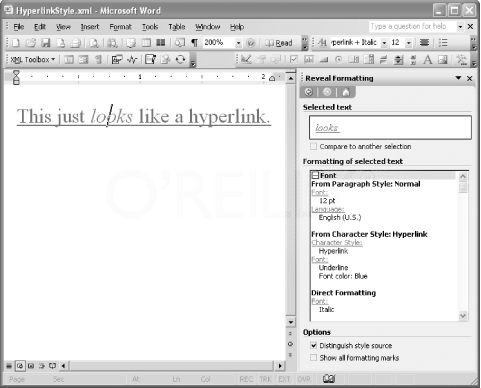481x388 pixels.
Task: Click the right indent marker on ruler
Action: coord(272,78)
